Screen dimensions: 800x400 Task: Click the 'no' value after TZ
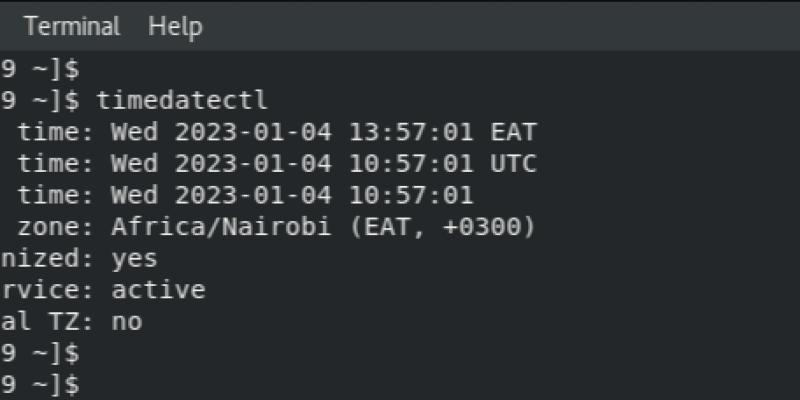click(x=127, y=322)
